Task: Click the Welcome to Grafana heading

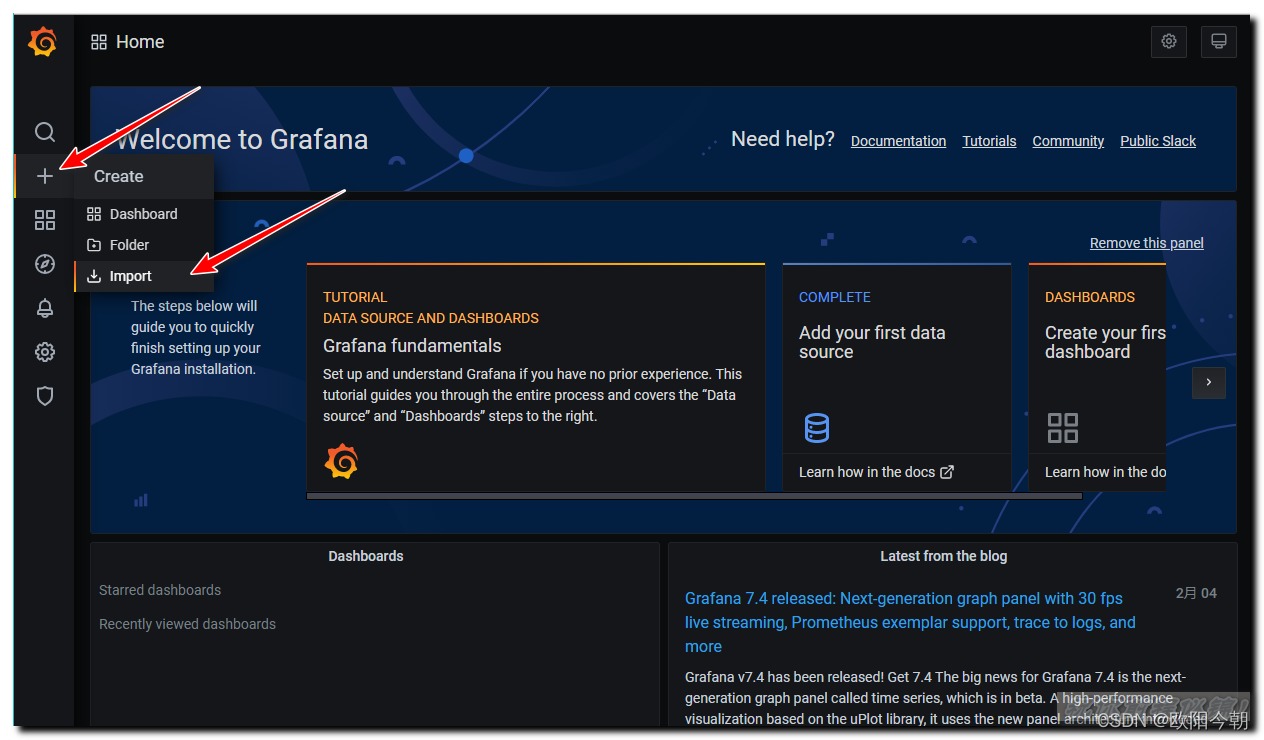Action: tap(242, 139)
